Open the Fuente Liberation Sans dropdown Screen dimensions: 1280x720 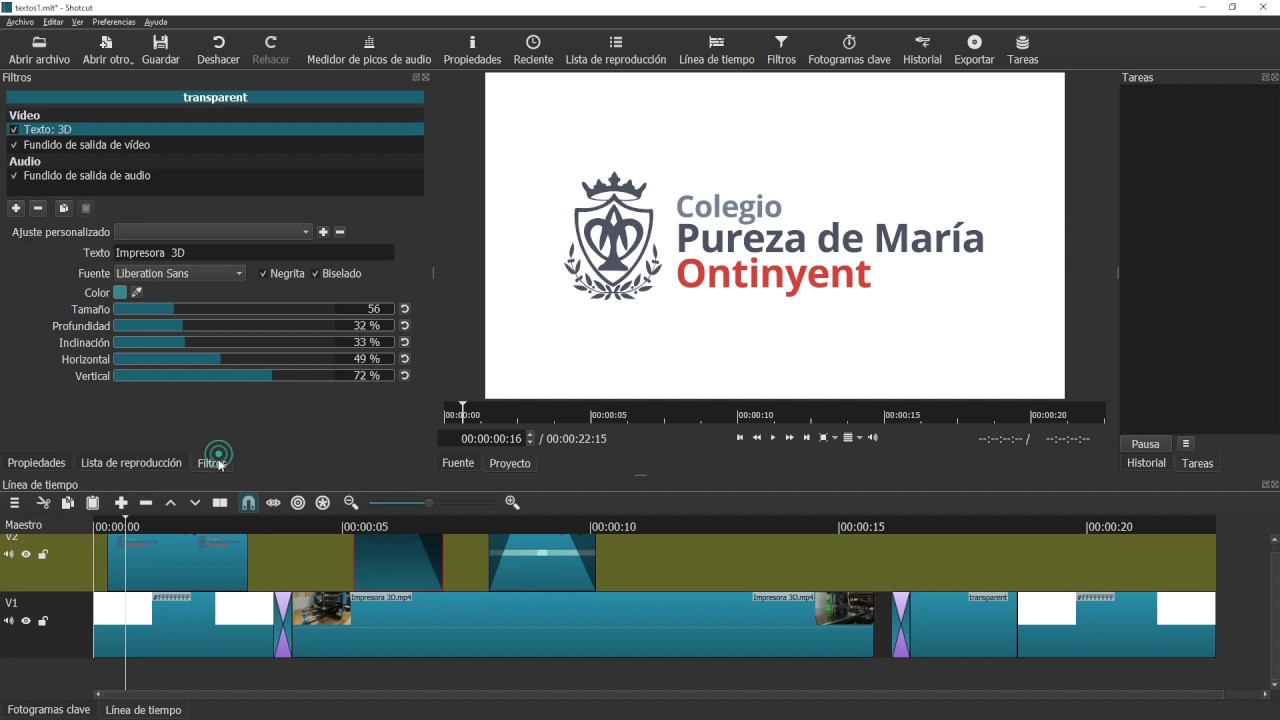180,273
